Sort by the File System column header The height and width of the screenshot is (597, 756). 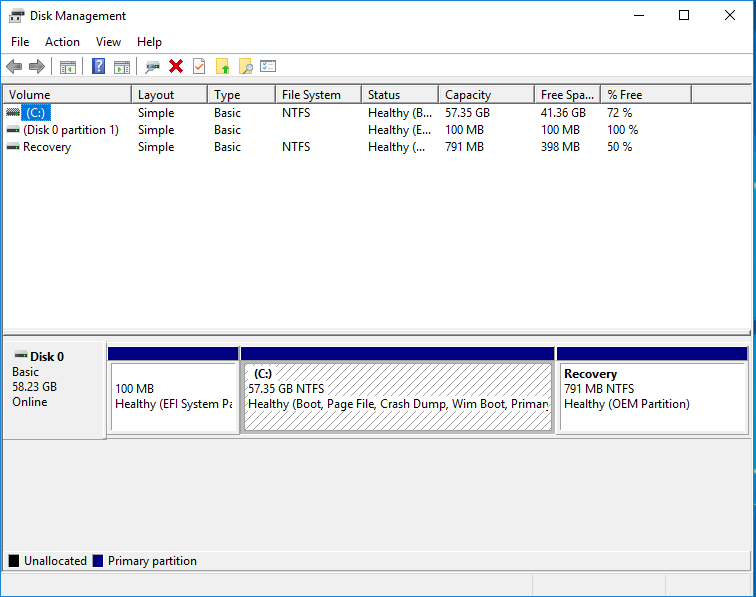tap(319, 95)
